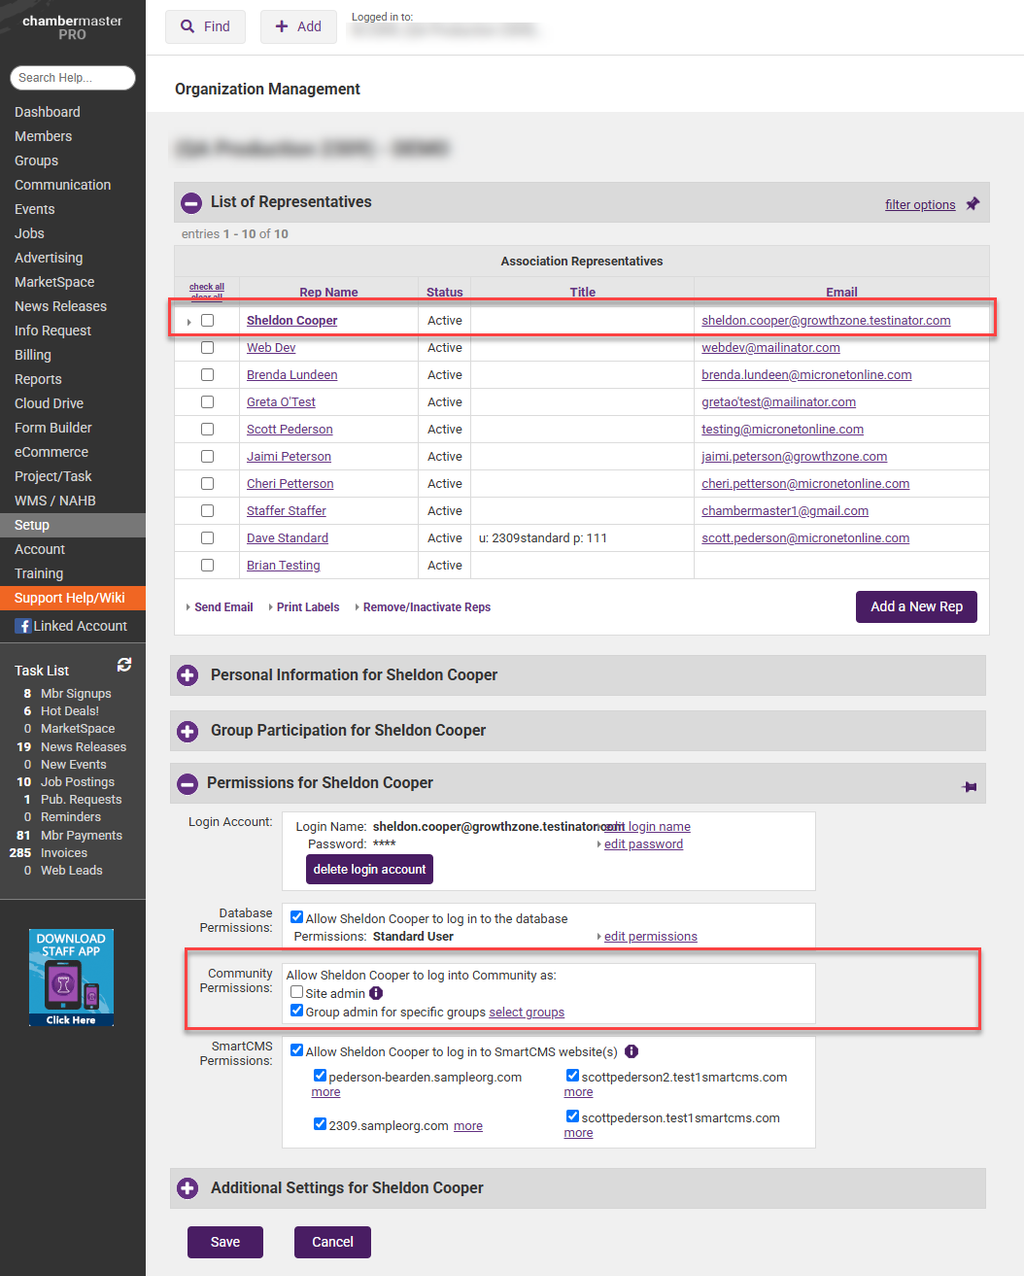Enable the Site admin checkbox

coord(297,992)
